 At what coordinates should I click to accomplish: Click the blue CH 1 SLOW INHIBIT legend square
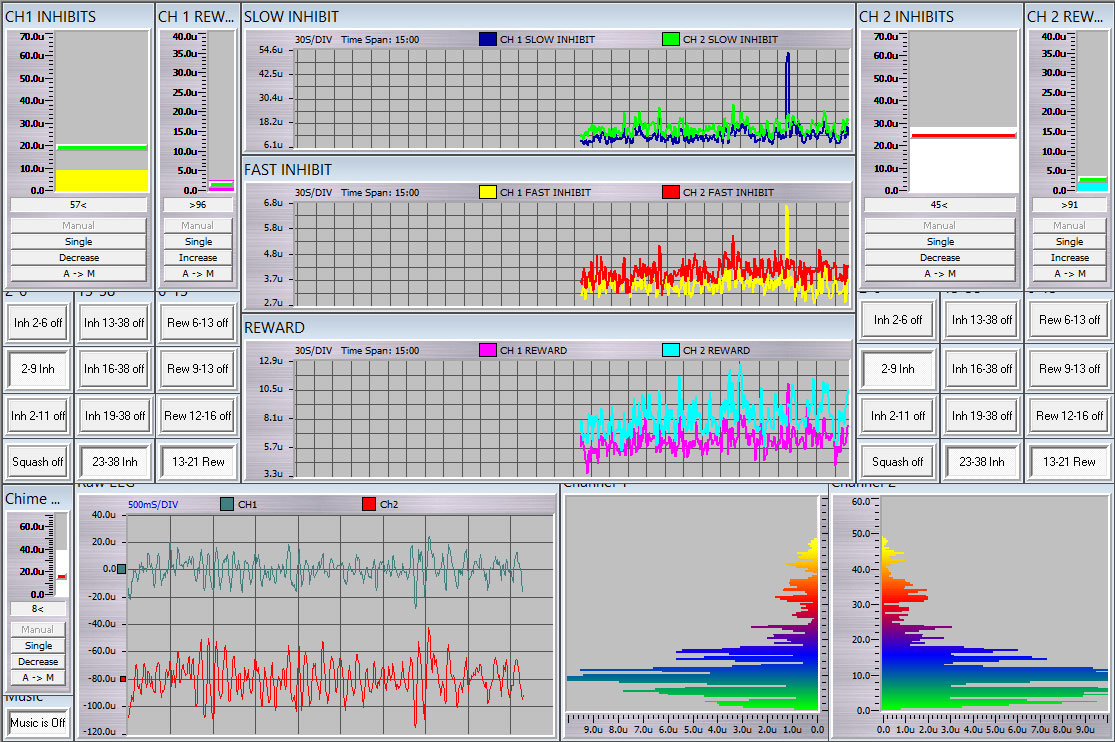(488, 39)
